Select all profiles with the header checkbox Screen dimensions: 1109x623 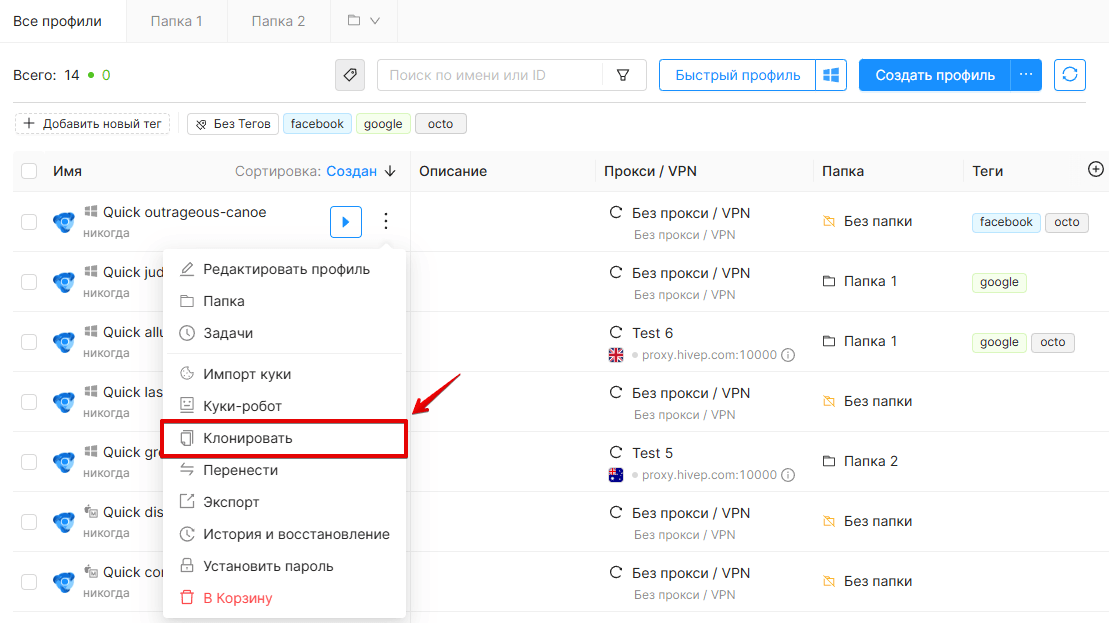[x=29, y=171]
